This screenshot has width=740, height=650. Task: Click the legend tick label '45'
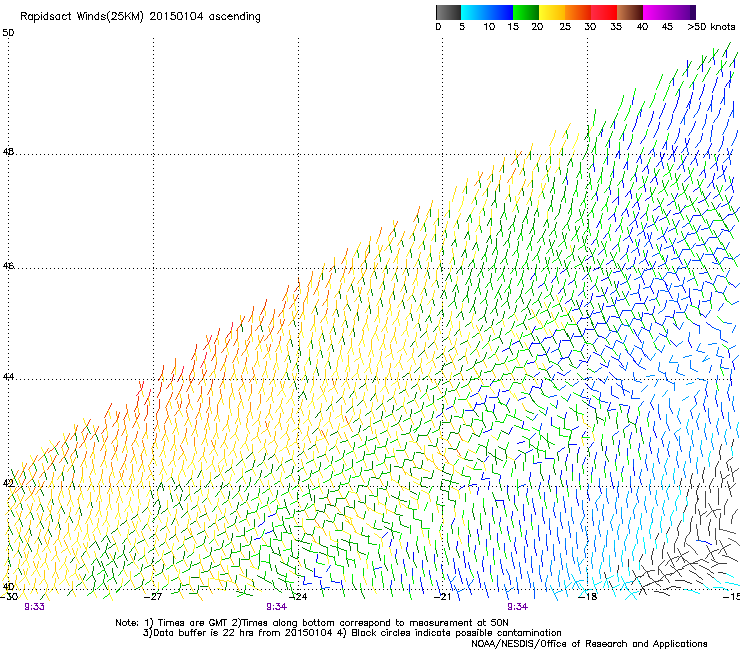(667, 27)
